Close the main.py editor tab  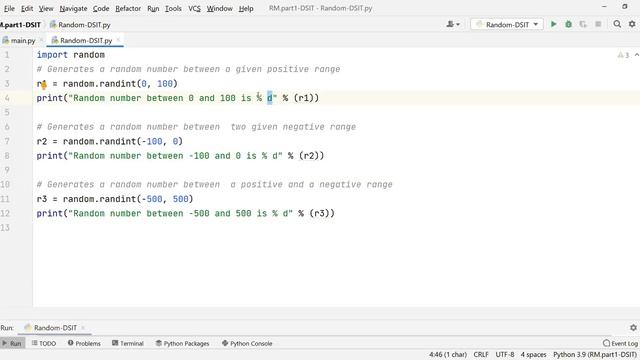pyautogui.click(x=41, y=40)
